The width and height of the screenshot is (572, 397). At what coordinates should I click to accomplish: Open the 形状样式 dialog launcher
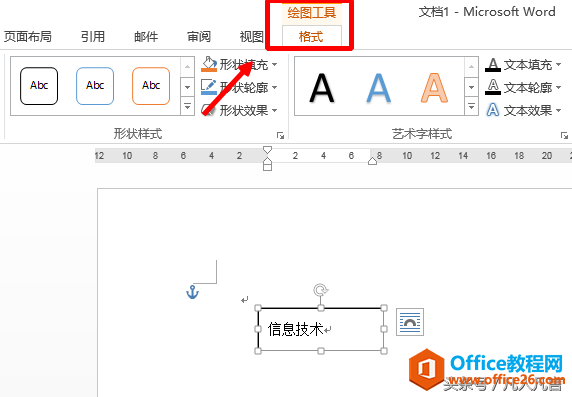click(280, 136)
